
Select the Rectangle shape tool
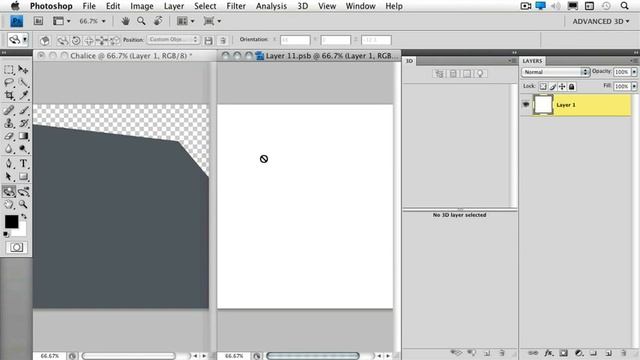(x=23, y=176)
